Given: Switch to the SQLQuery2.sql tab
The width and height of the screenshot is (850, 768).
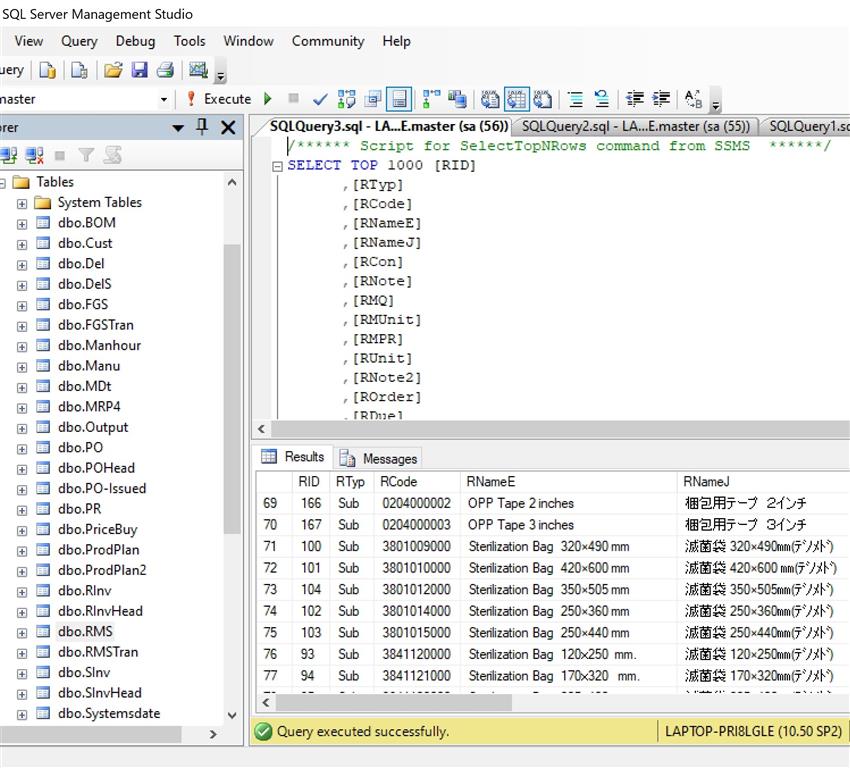Looking at the screenshot, I should [635, 126].
